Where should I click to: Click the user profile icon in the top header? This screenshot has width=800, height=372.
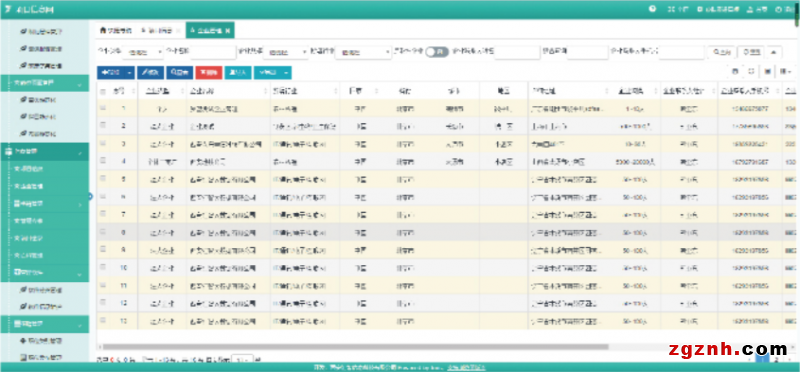[750, 9]
